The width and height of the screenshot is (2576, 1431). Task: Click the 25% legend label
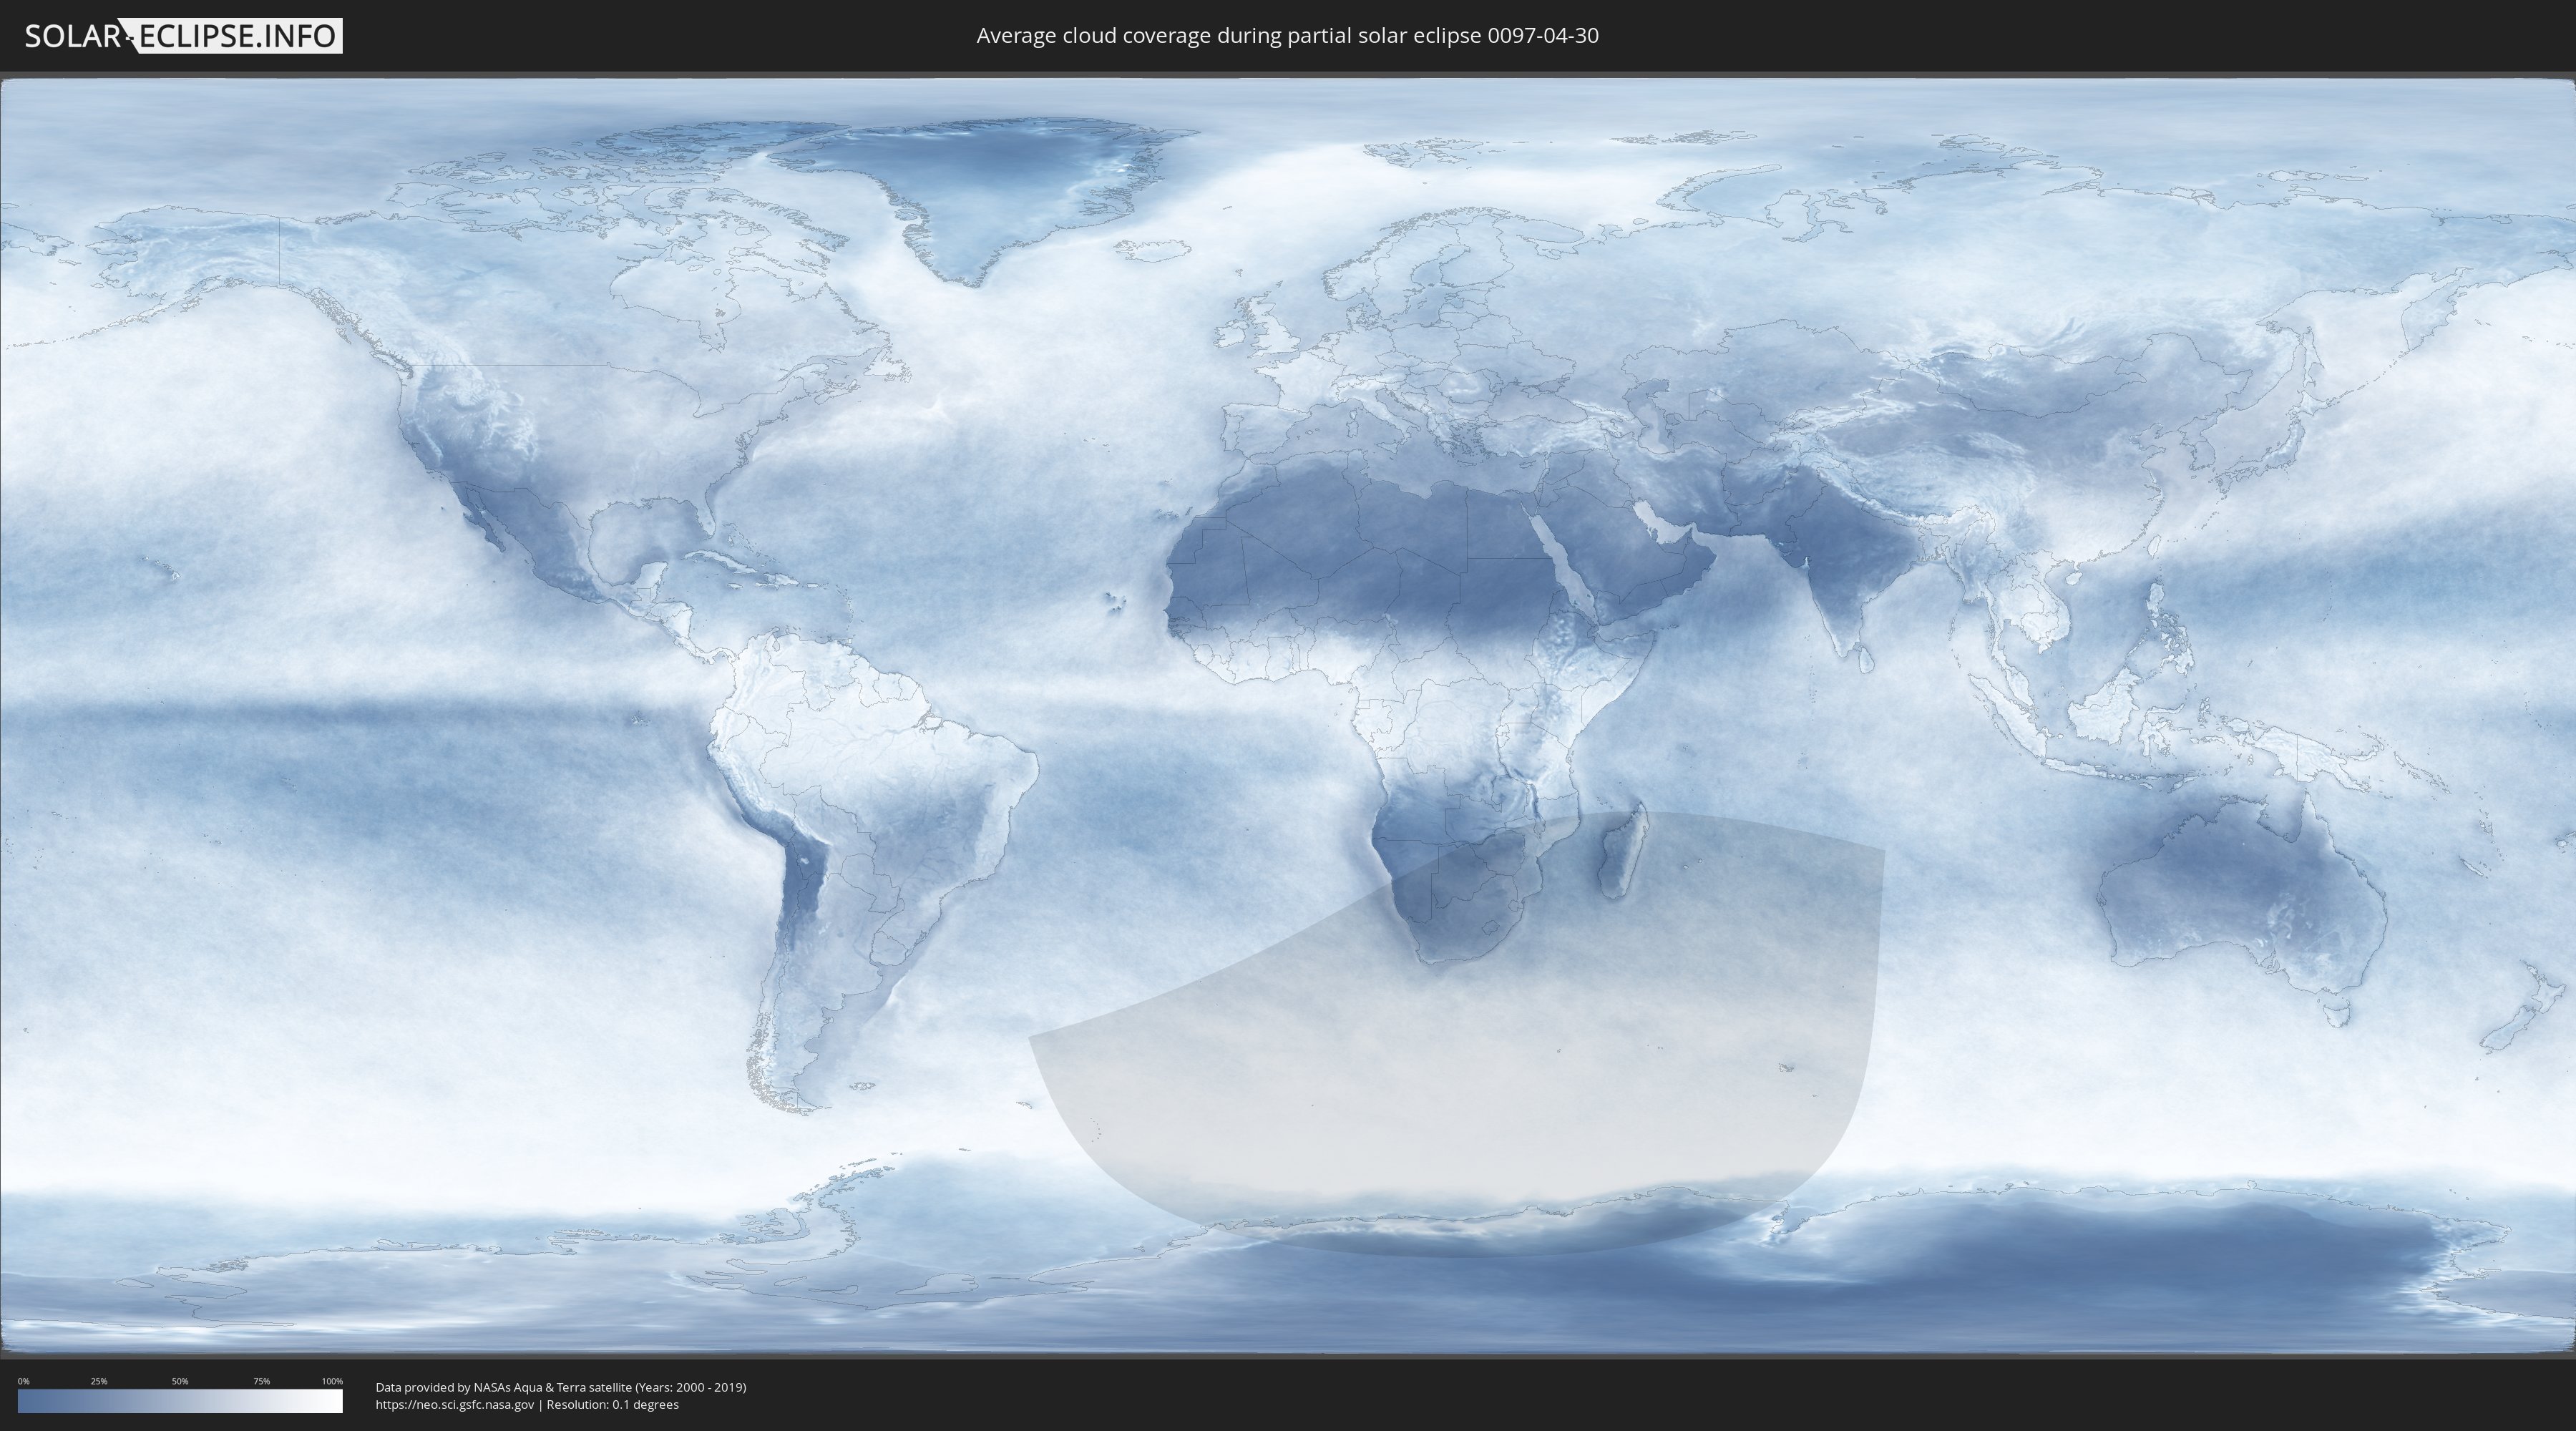[99, 1381]
